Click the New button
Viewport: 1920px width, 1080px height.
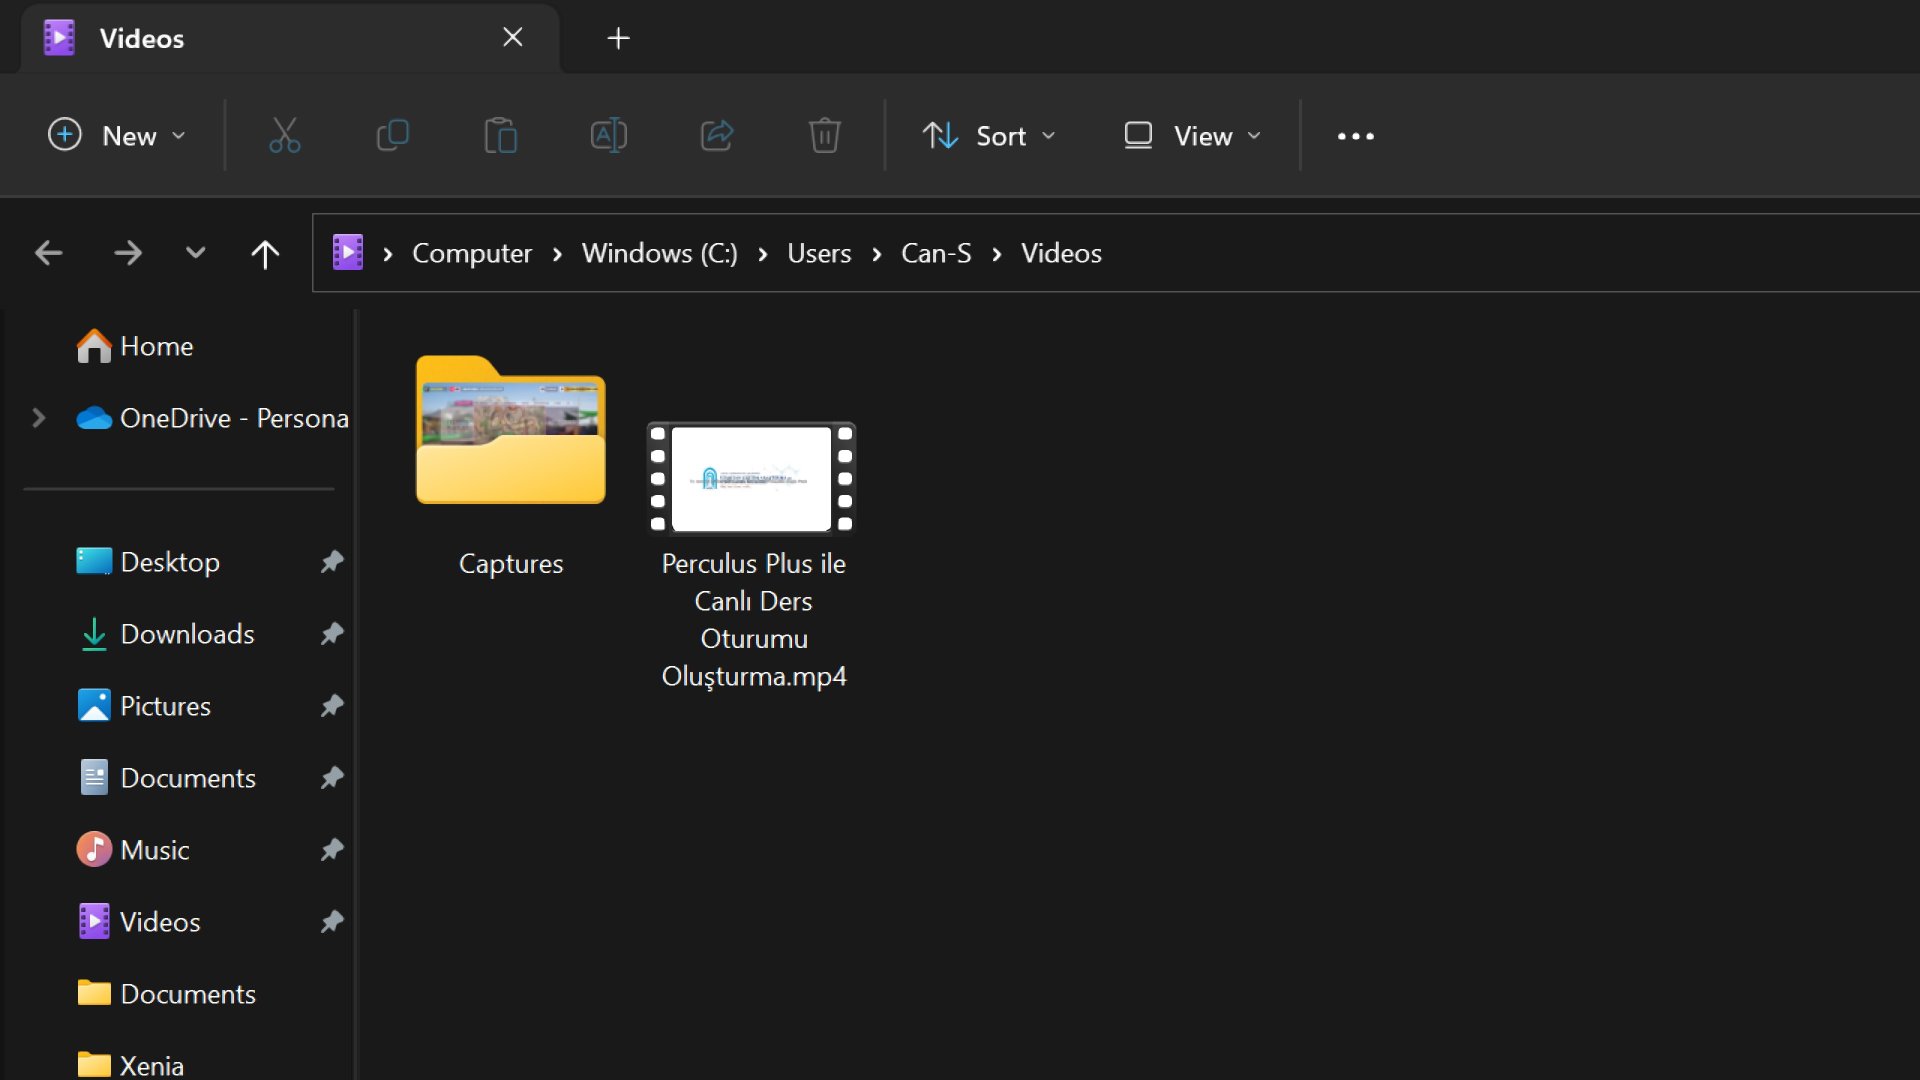coord(118,136)
